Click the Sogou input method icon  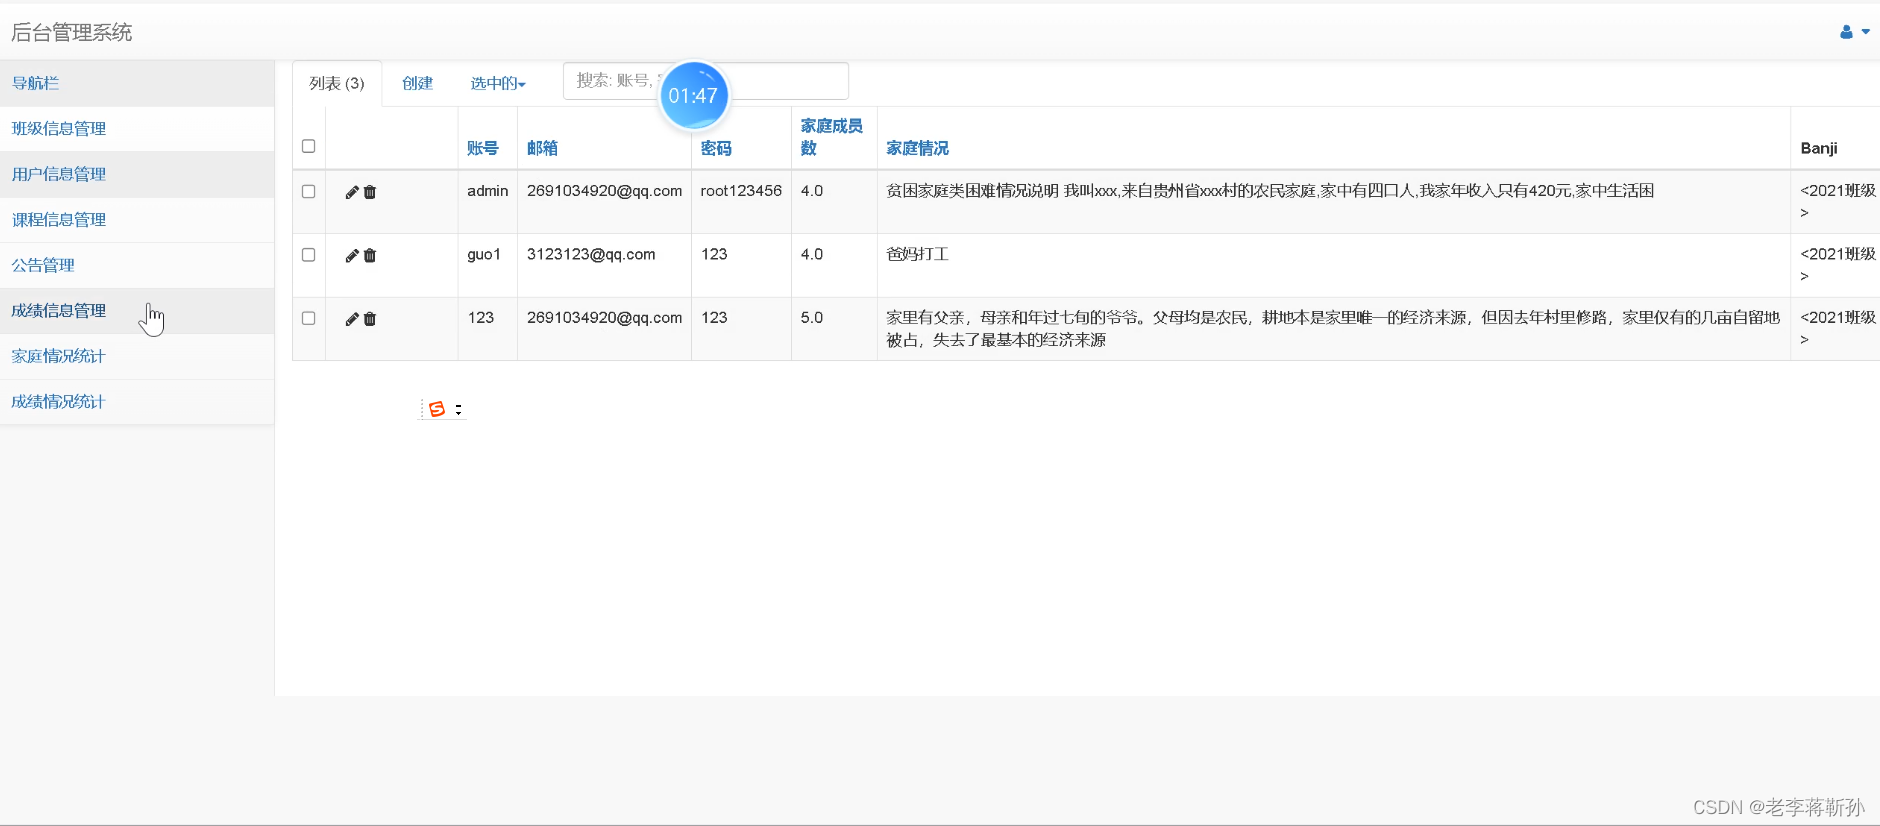[437, 409]
